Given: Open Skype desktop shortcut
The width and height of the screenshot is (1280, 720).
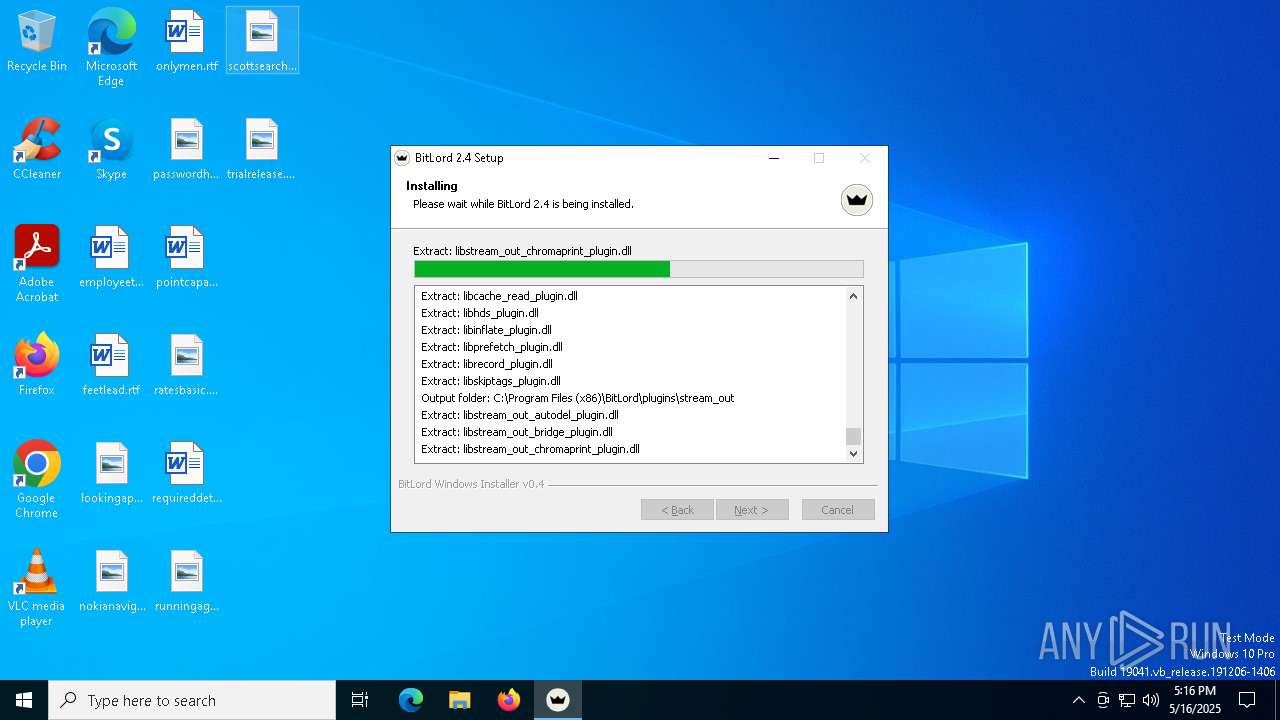Looking at the screenshot, I should pos(111,150).
